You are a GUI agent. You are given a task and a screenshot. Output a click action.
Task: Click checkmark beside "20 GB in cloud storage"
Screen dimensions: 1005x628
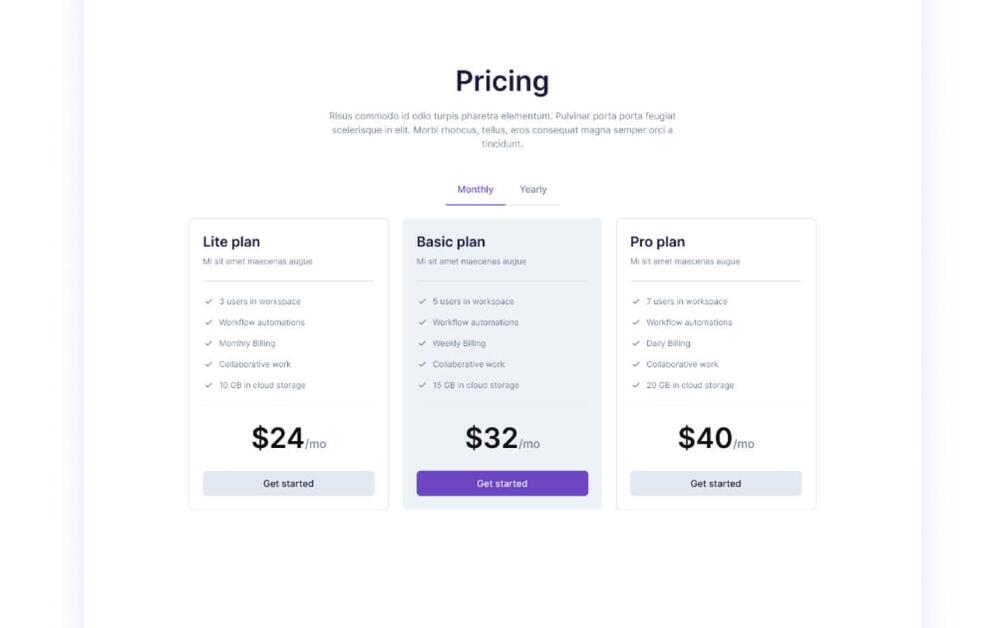pyautogui.click(x=636, y=385)
